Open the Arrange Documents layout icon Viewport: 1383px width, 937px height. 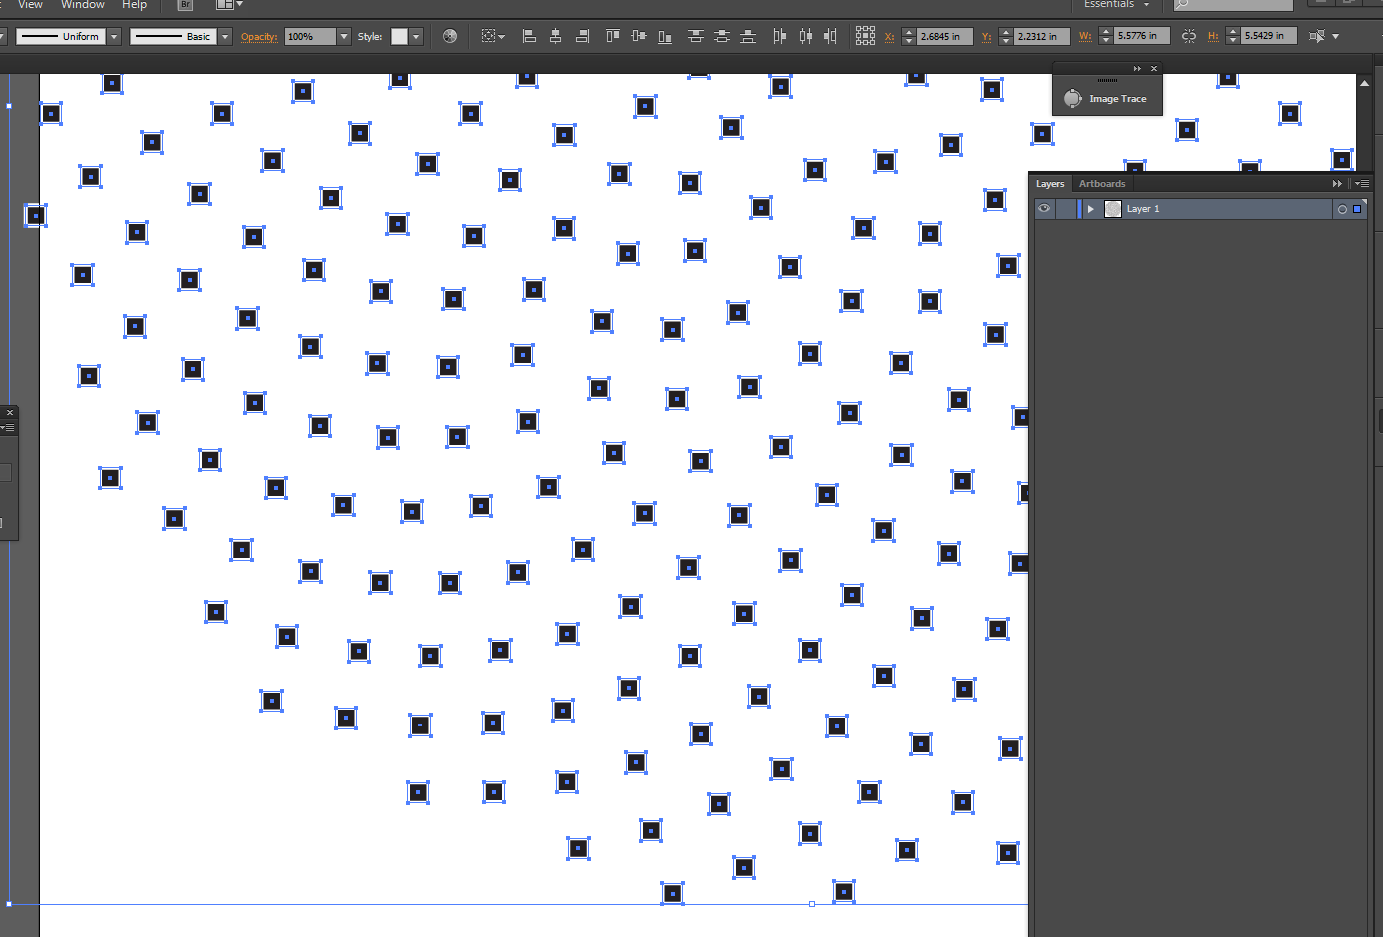coord(224,5)
